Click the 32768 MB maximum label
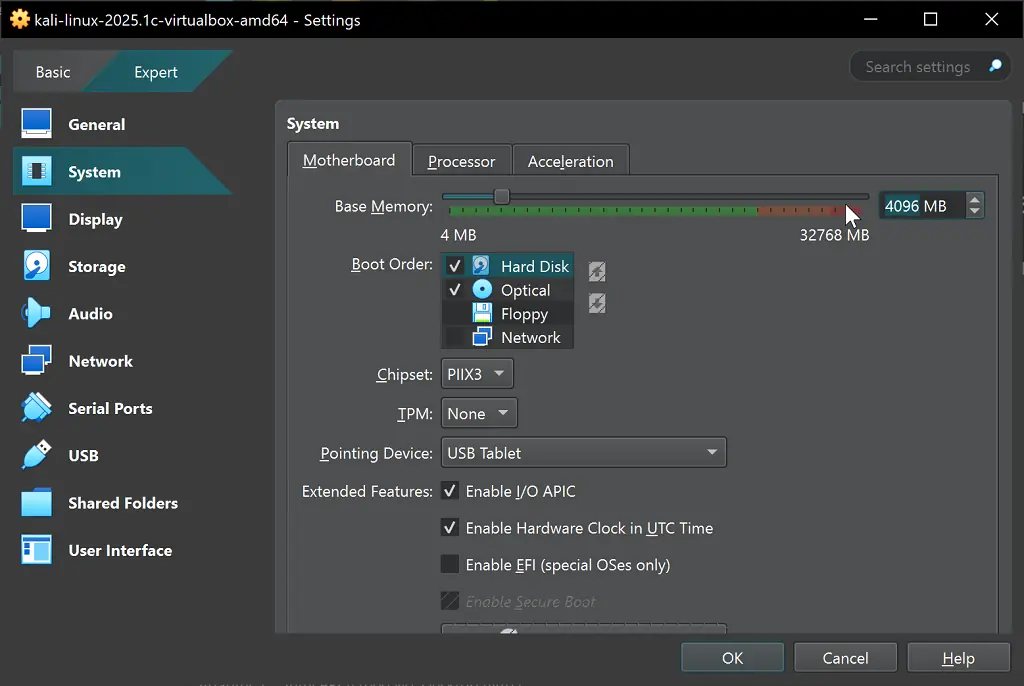 click(835, 235)
